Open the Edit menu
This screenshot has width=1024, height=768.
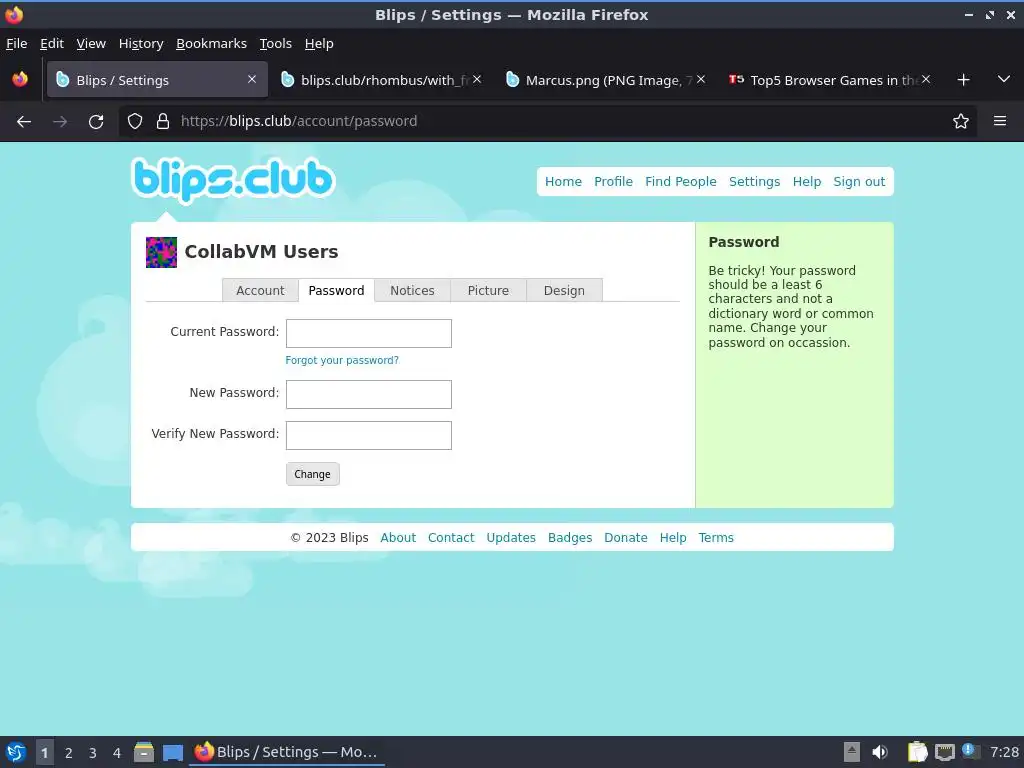coord(52,44)
